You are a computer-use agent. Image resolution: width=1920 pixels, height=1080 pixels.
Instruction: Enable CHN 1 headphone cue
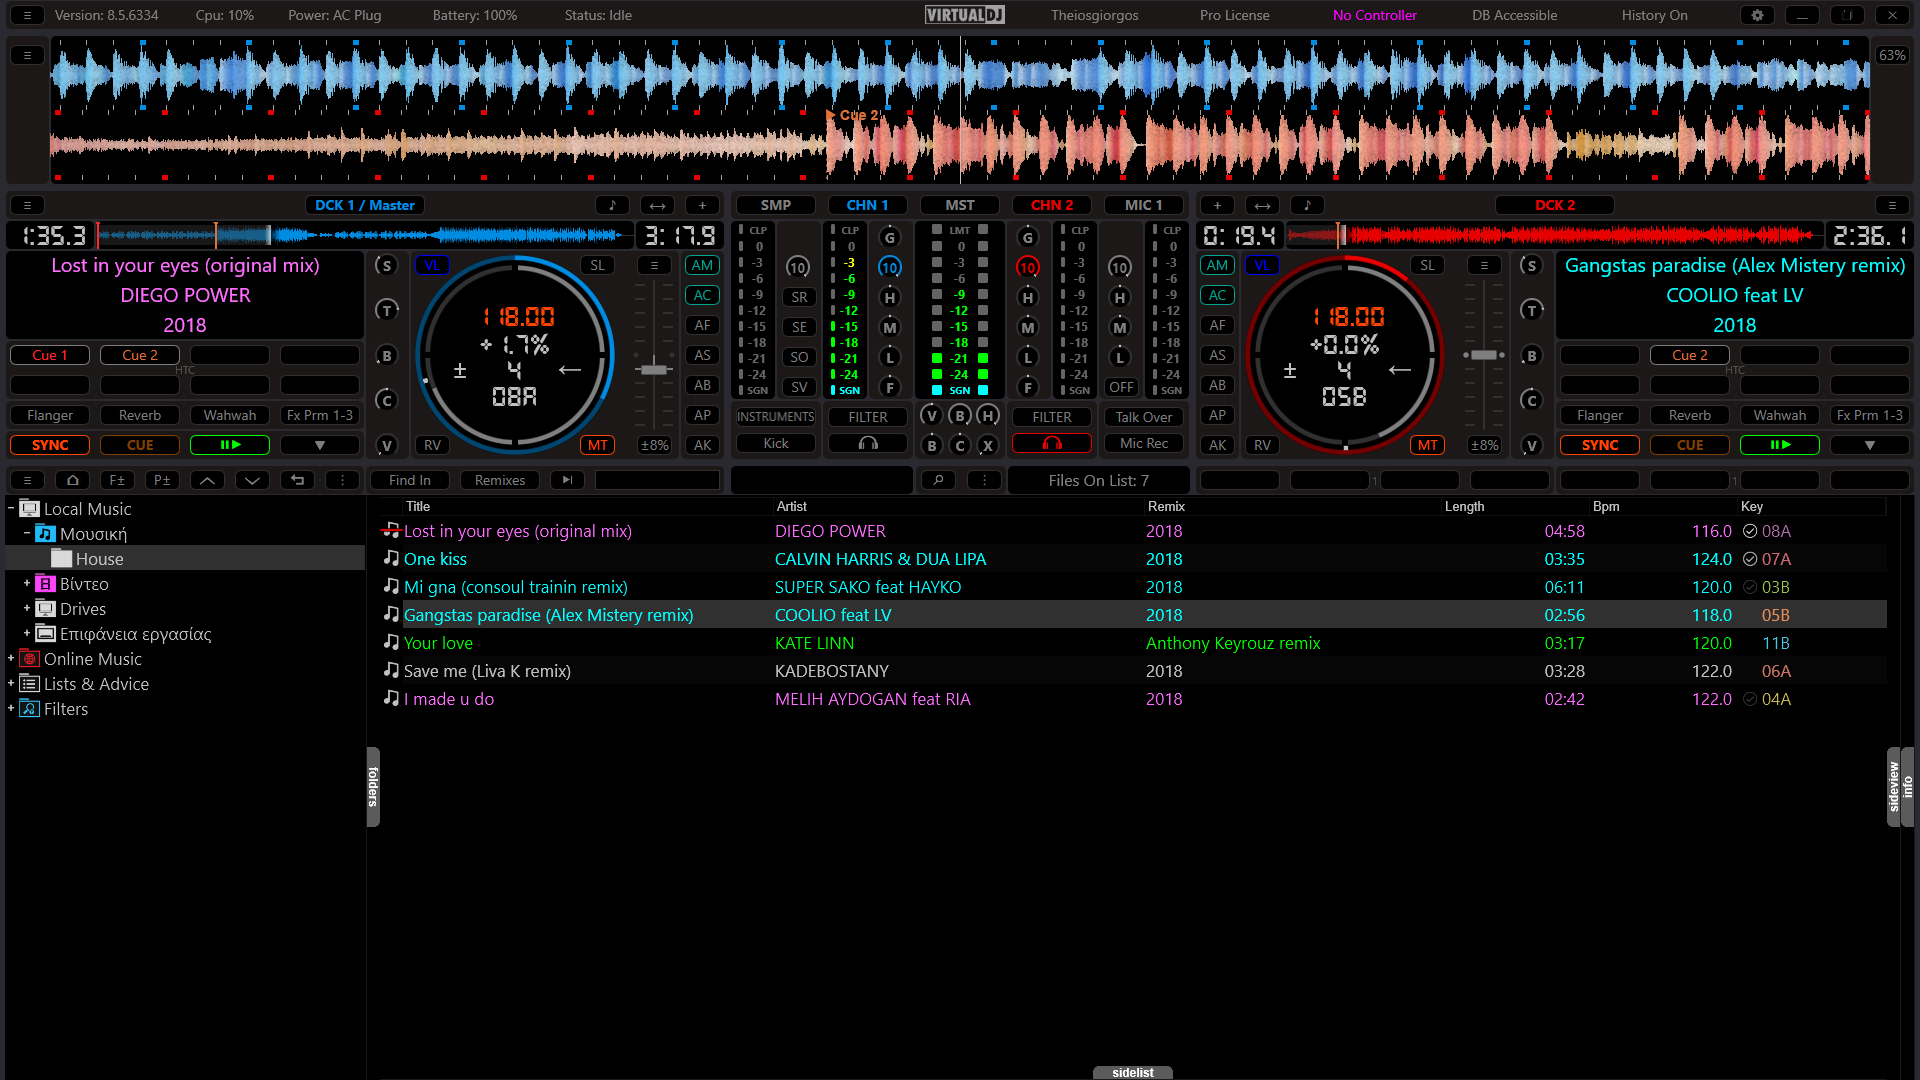point(868,443)
